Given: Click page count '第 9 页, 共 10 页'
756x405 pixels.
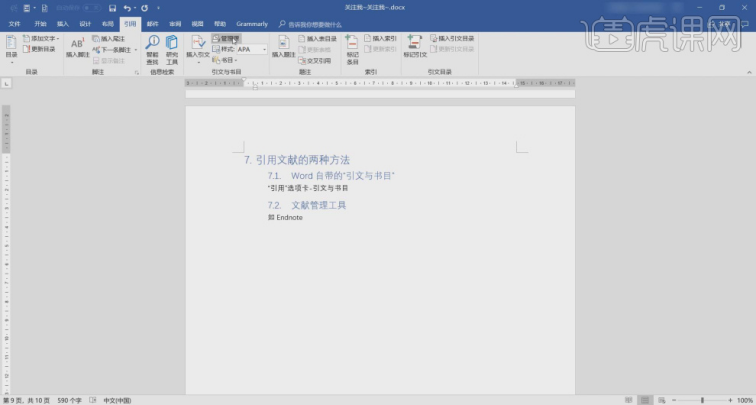Looking at the screenshot, I should [26, 400].
